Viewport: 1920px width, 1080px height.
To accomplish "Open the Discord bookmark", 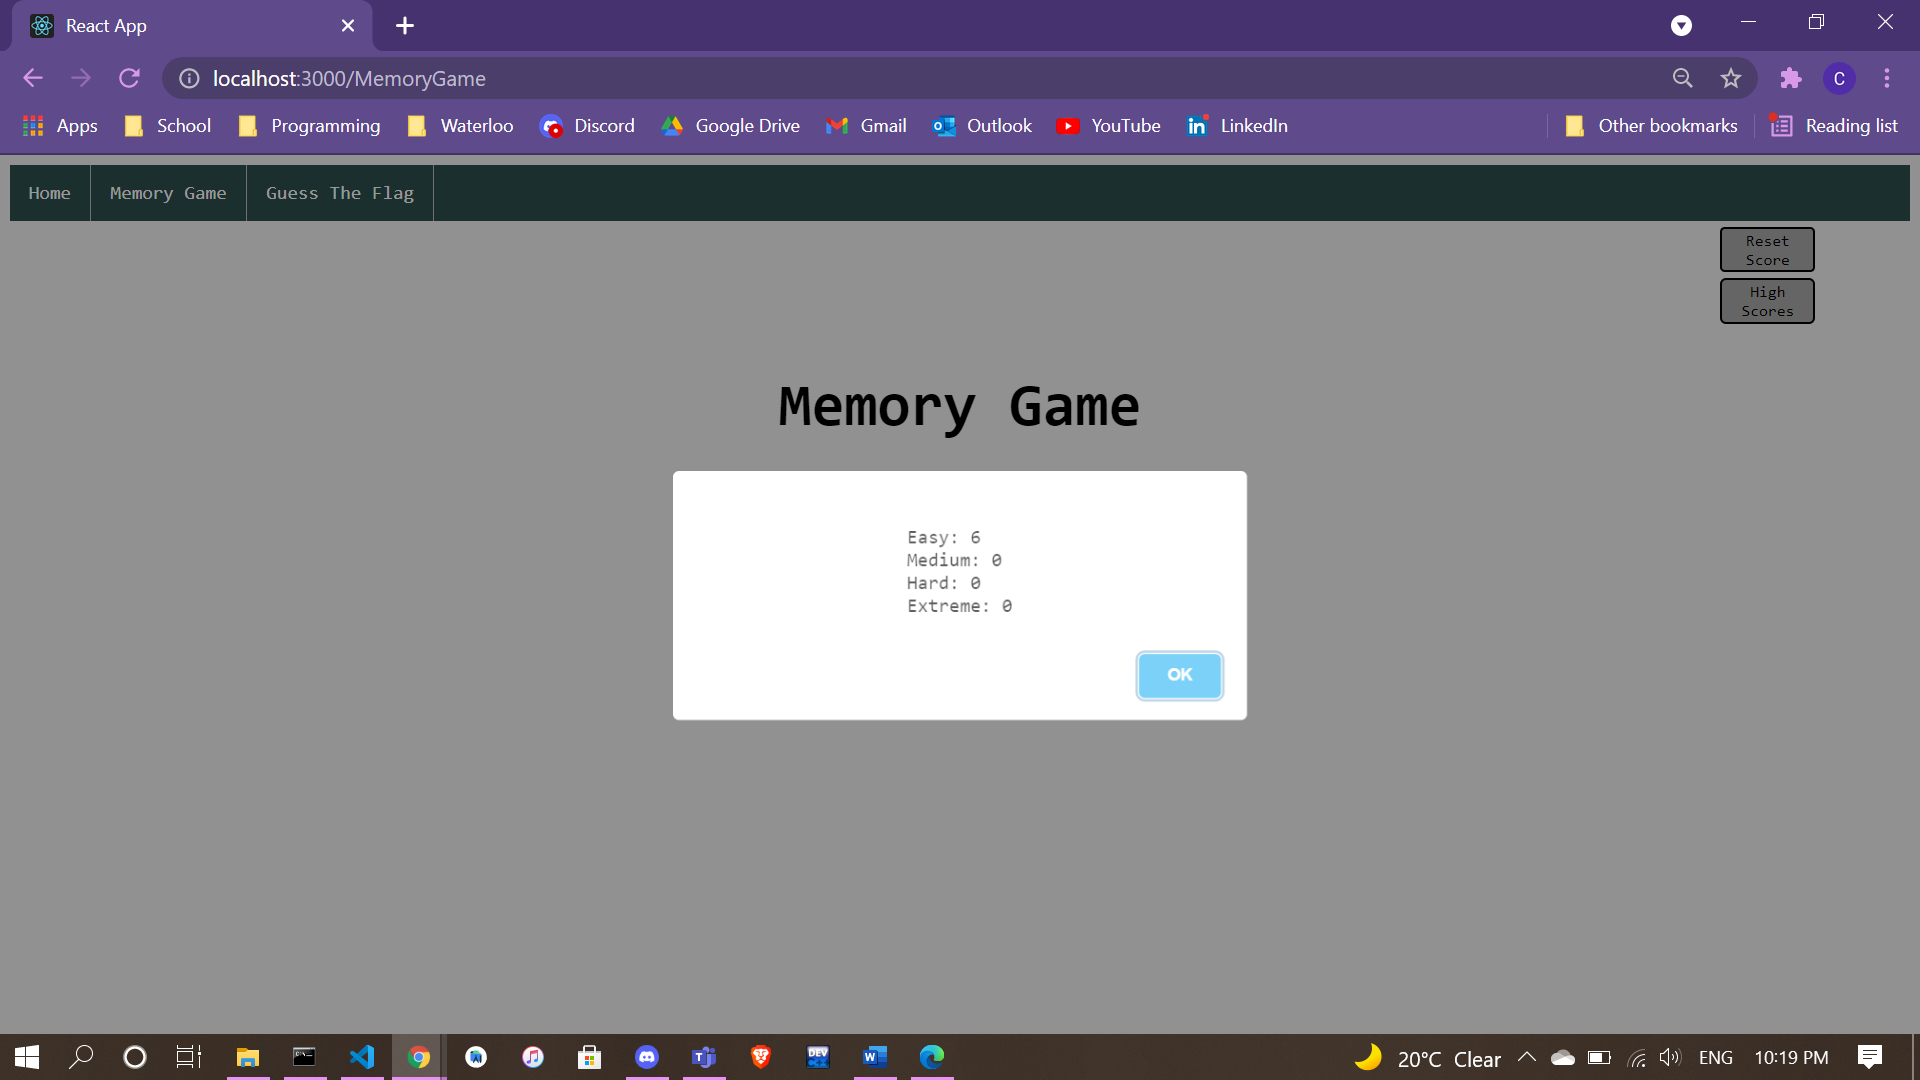I will (588, 126).
